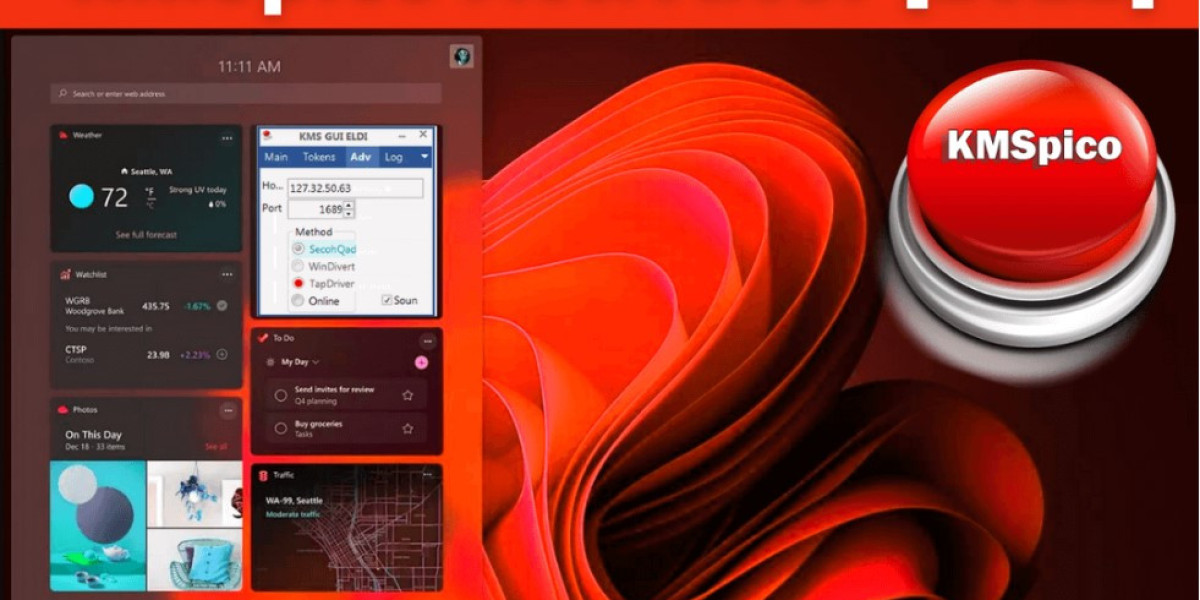The height and width of the screenshot is (600, 1200).
Task: Click the sun icon beside 72 degrees
Action: pos(81,197)
